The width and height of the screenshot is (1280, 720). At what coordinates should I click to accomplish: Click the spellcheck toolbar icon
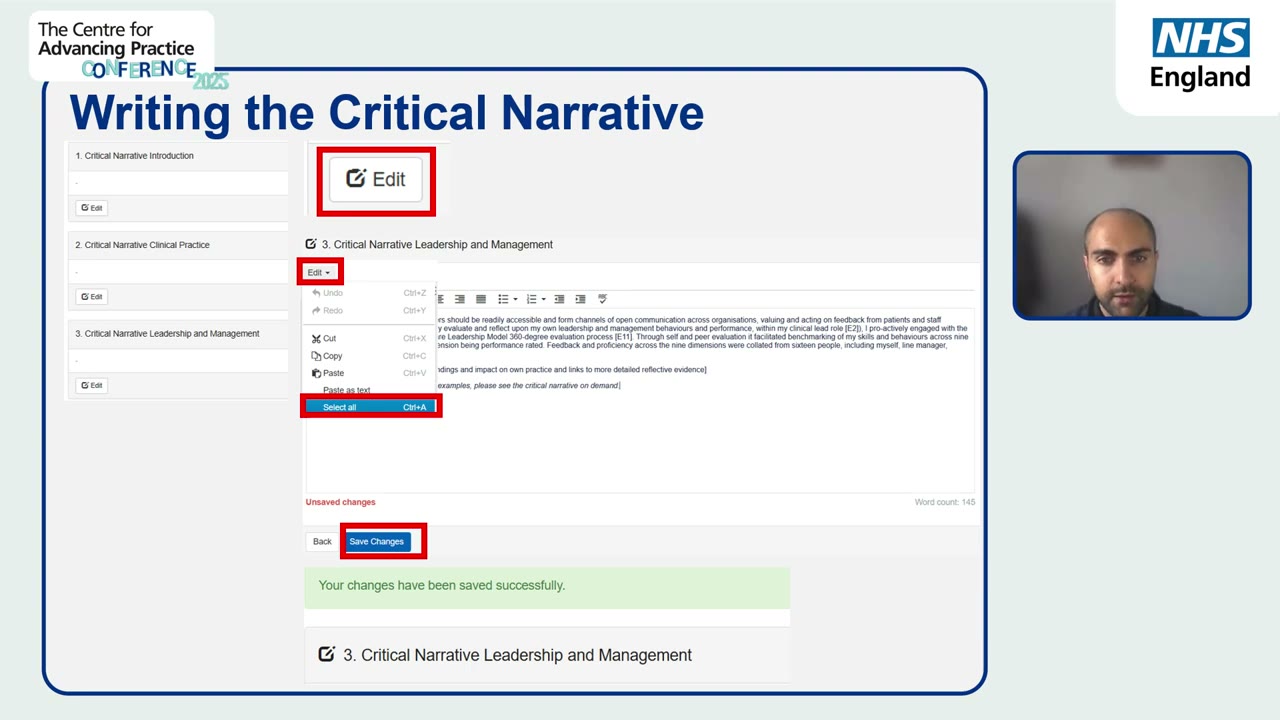click(x=602, y=299)
